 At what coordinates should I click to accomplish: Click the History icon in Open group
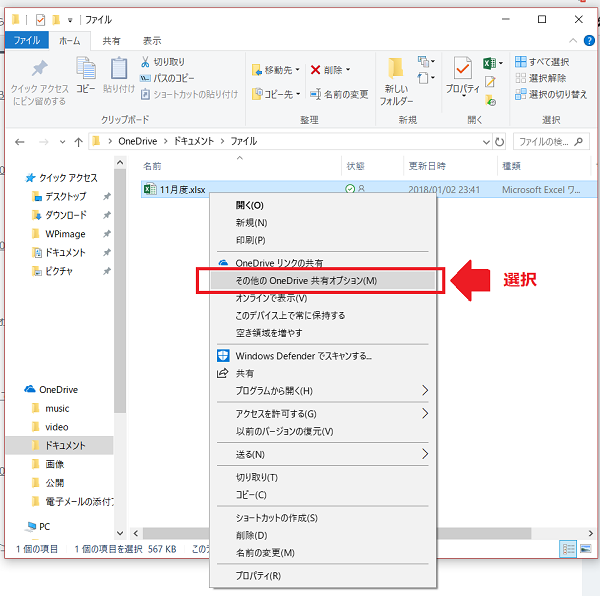pyautogui.click(x=490, y=100)
